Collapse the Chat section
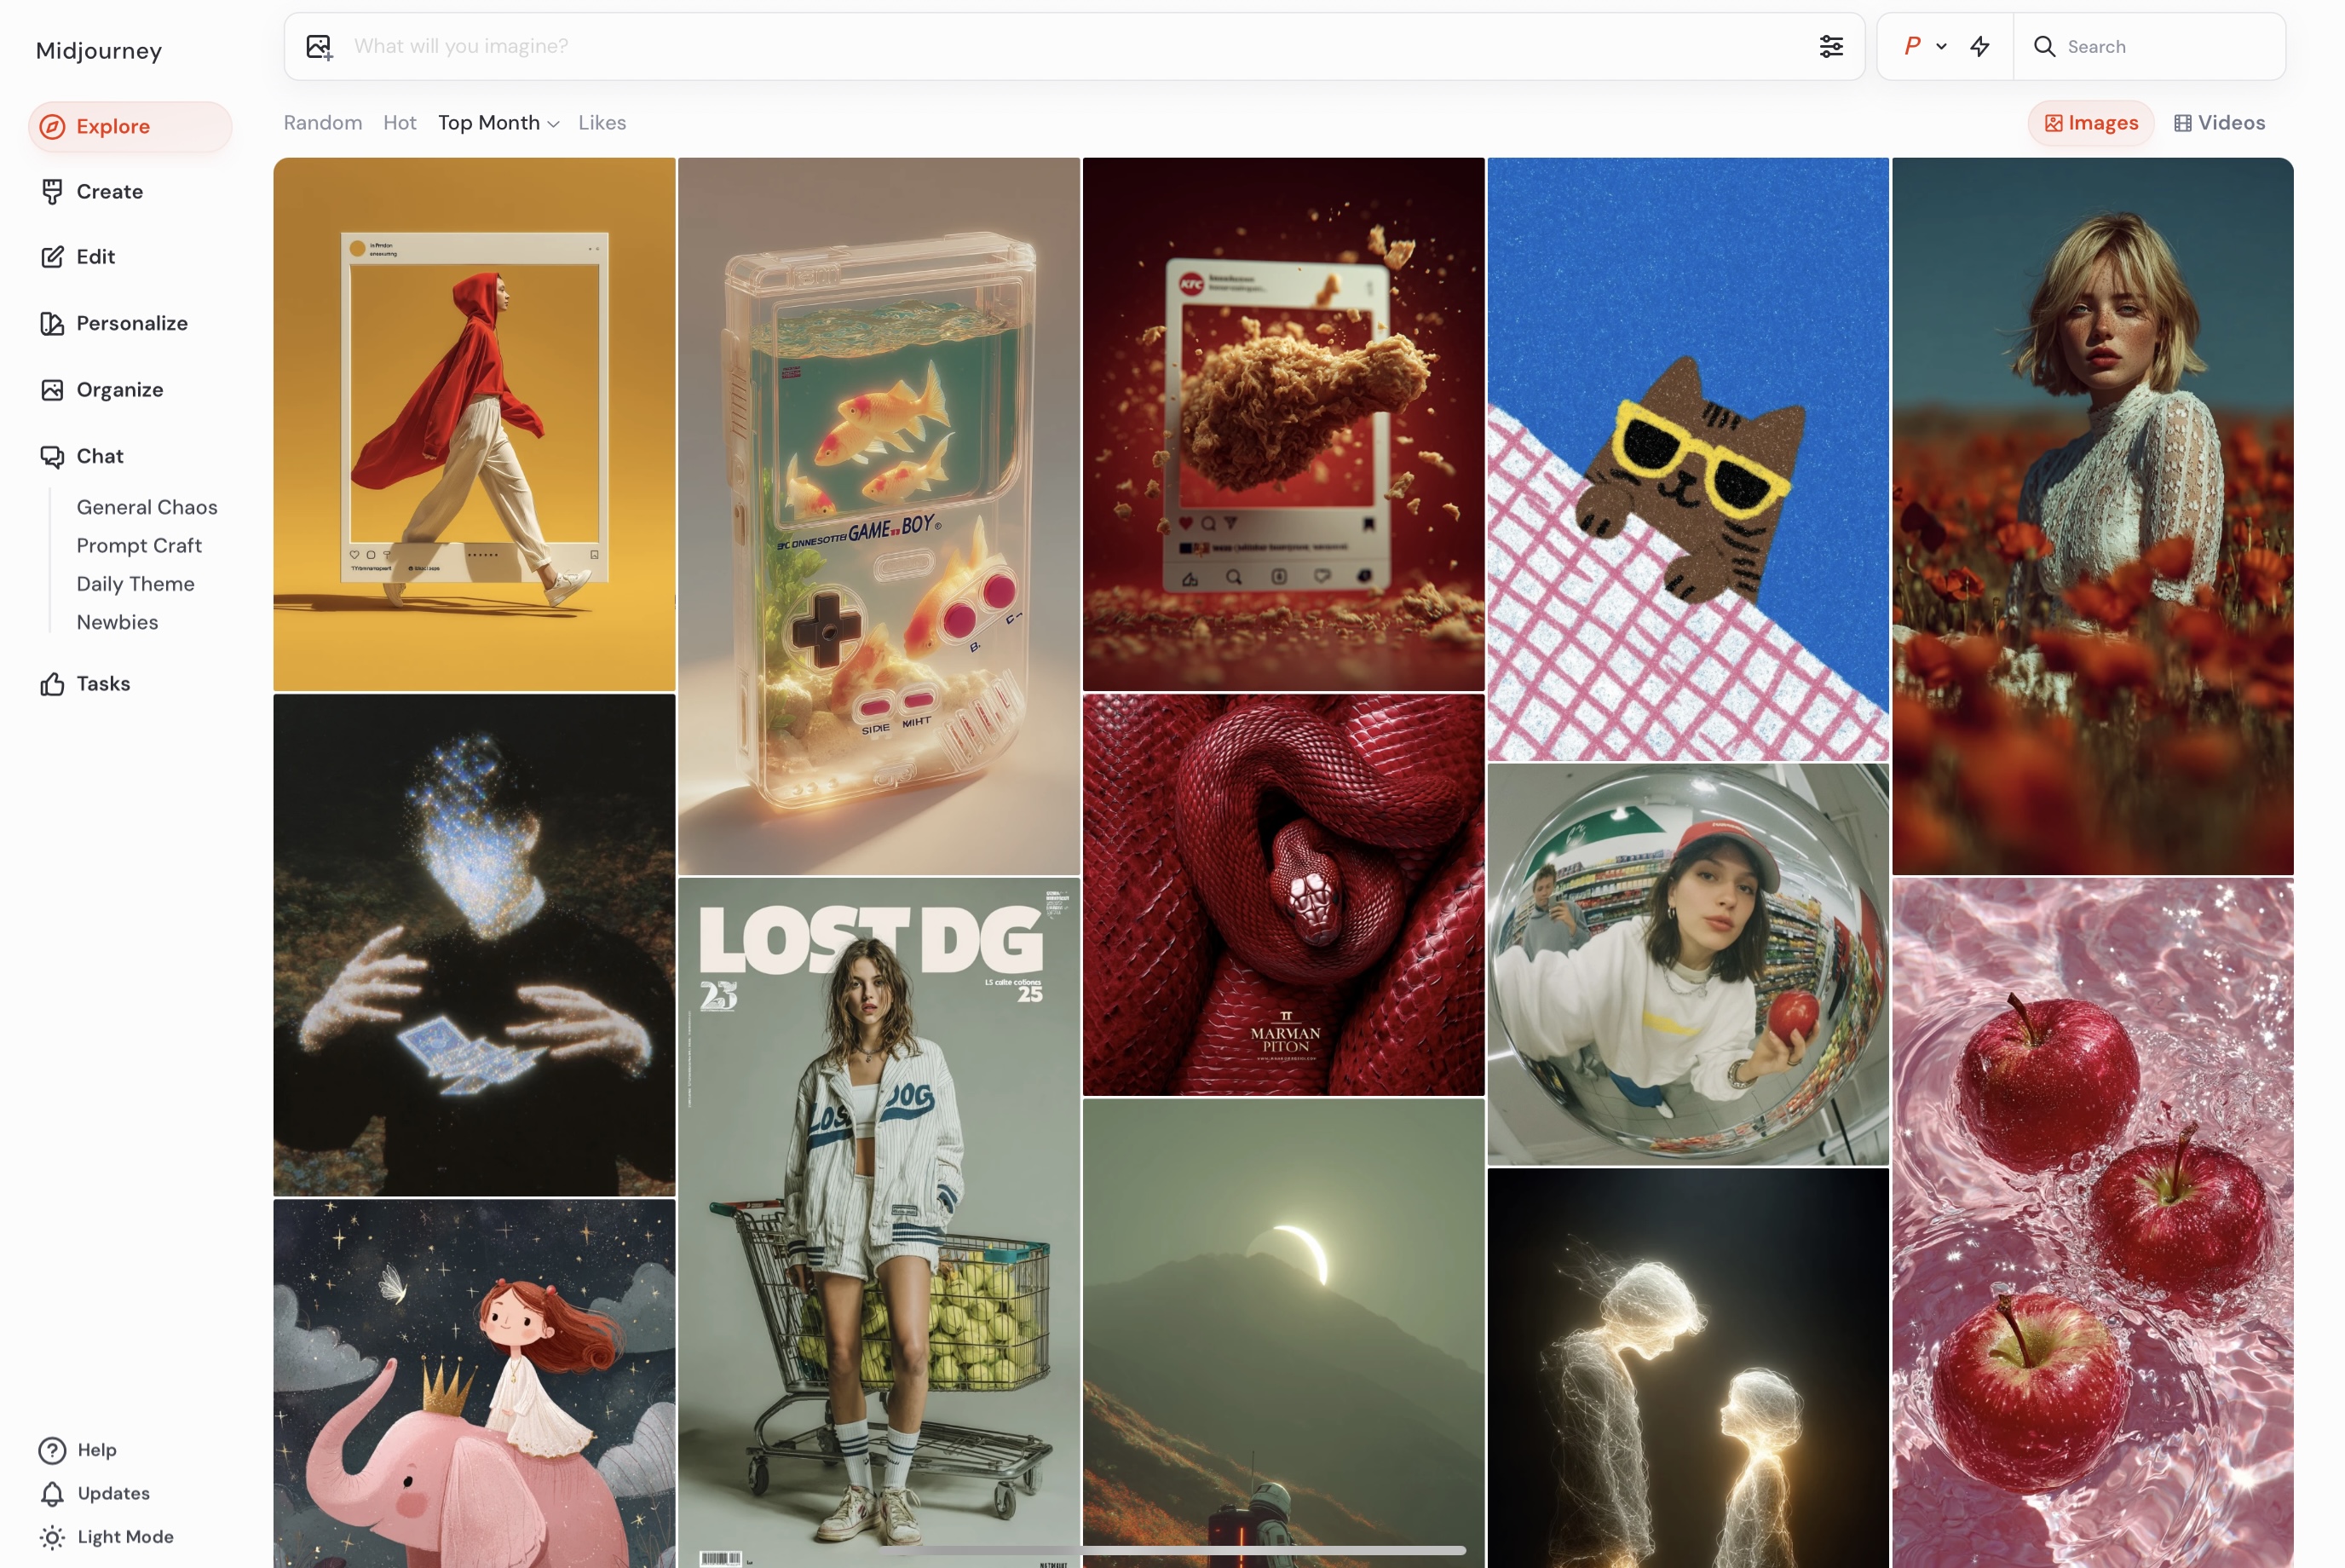 (x=99, y=456)
